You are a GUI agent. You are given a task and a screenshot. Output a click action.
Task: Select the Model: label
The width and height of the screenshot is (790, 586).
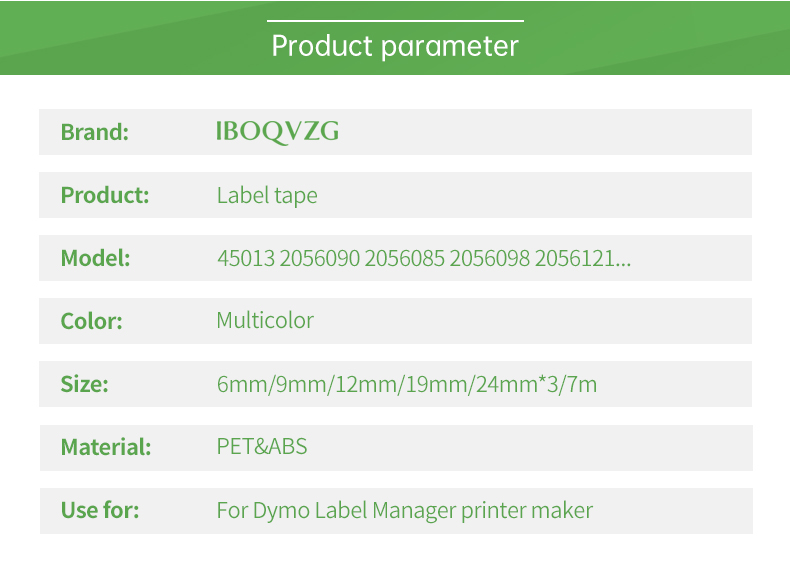pyautogui.click(x=96, y=258)
